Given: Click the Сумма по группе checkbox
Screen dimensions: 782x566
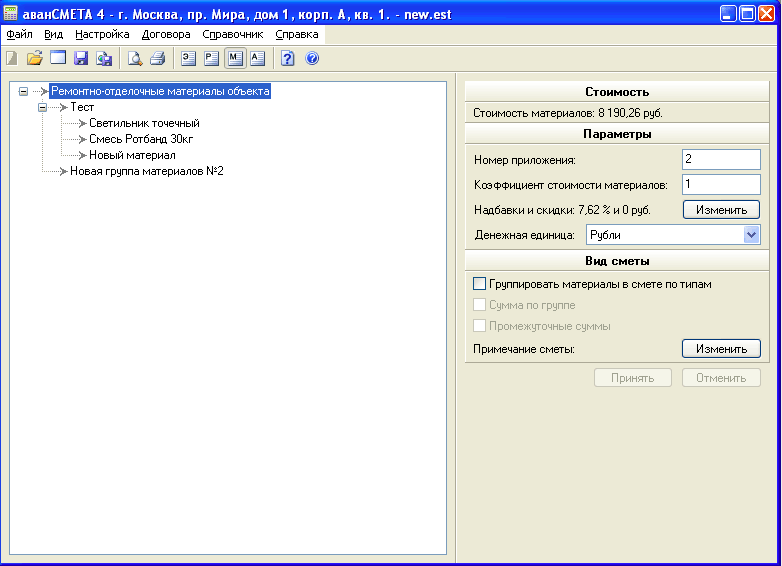Looking at the screenshot, I should [x=479, y=305].
